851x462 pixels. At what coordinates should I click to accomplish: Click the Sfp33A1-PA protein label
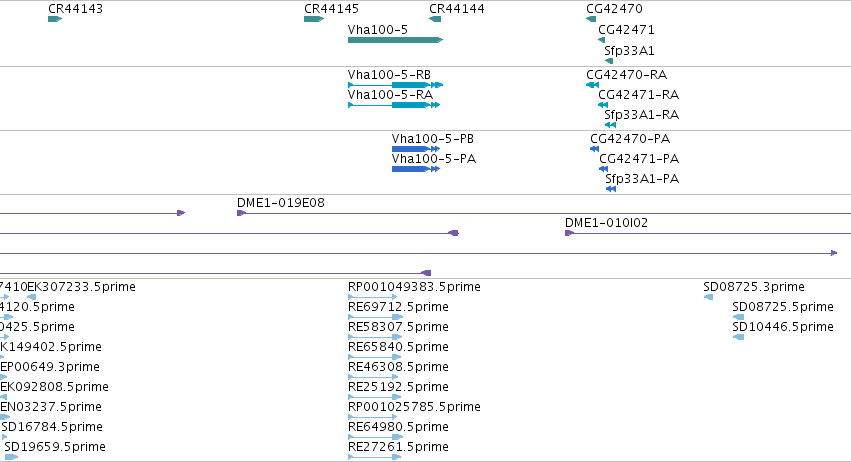642,179
